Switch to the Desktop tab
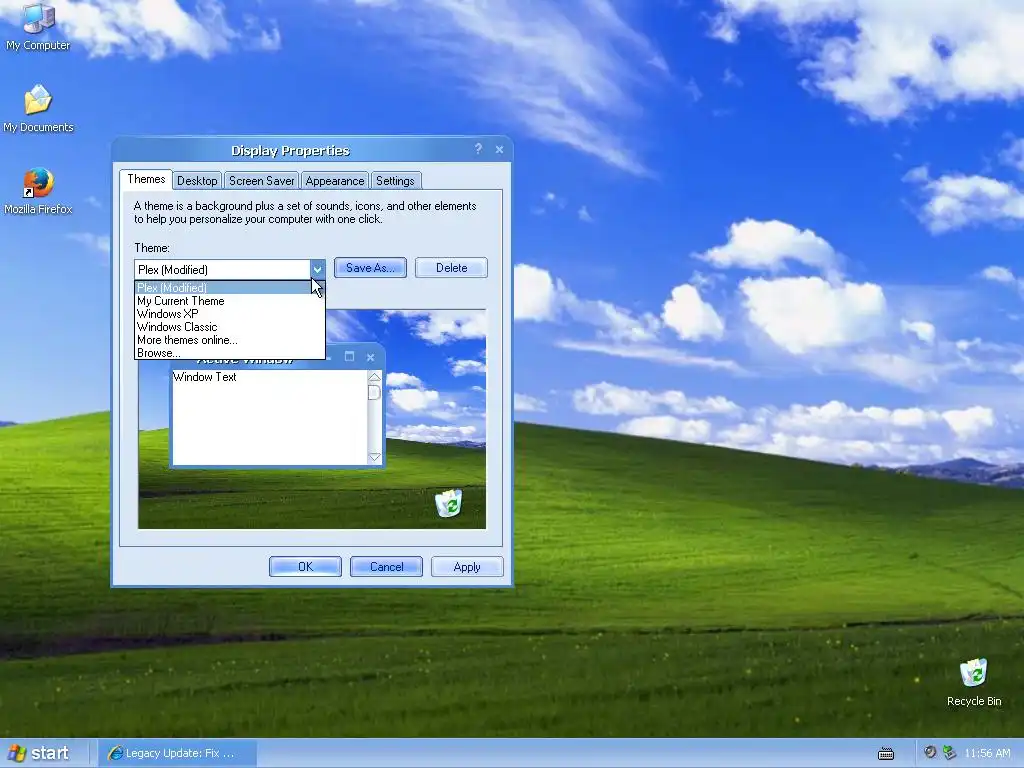1024x768 pixels. pos(197,181)
